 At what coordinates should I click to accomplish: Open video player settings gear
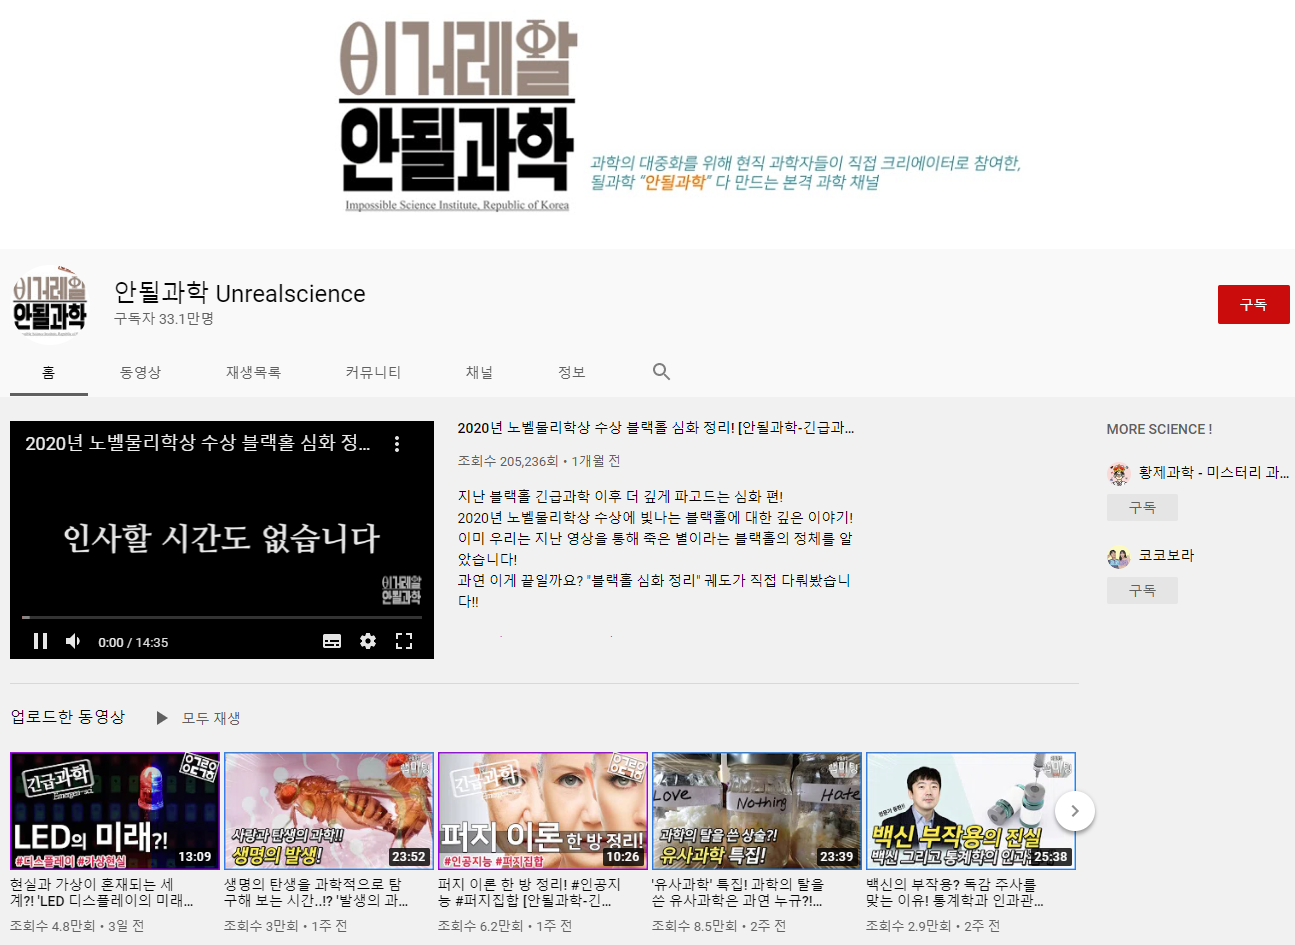pyautogui.click(x=368, y=641)
